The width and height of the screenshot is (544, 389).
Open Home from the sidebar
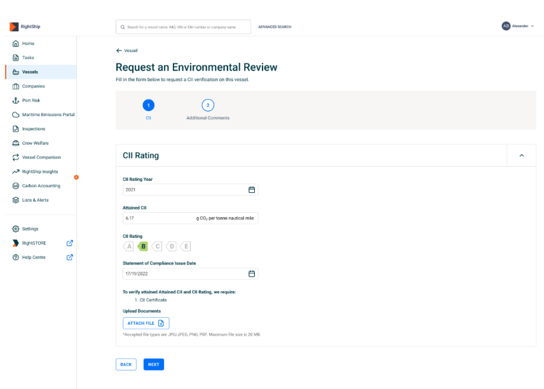(x=41, y=43)
